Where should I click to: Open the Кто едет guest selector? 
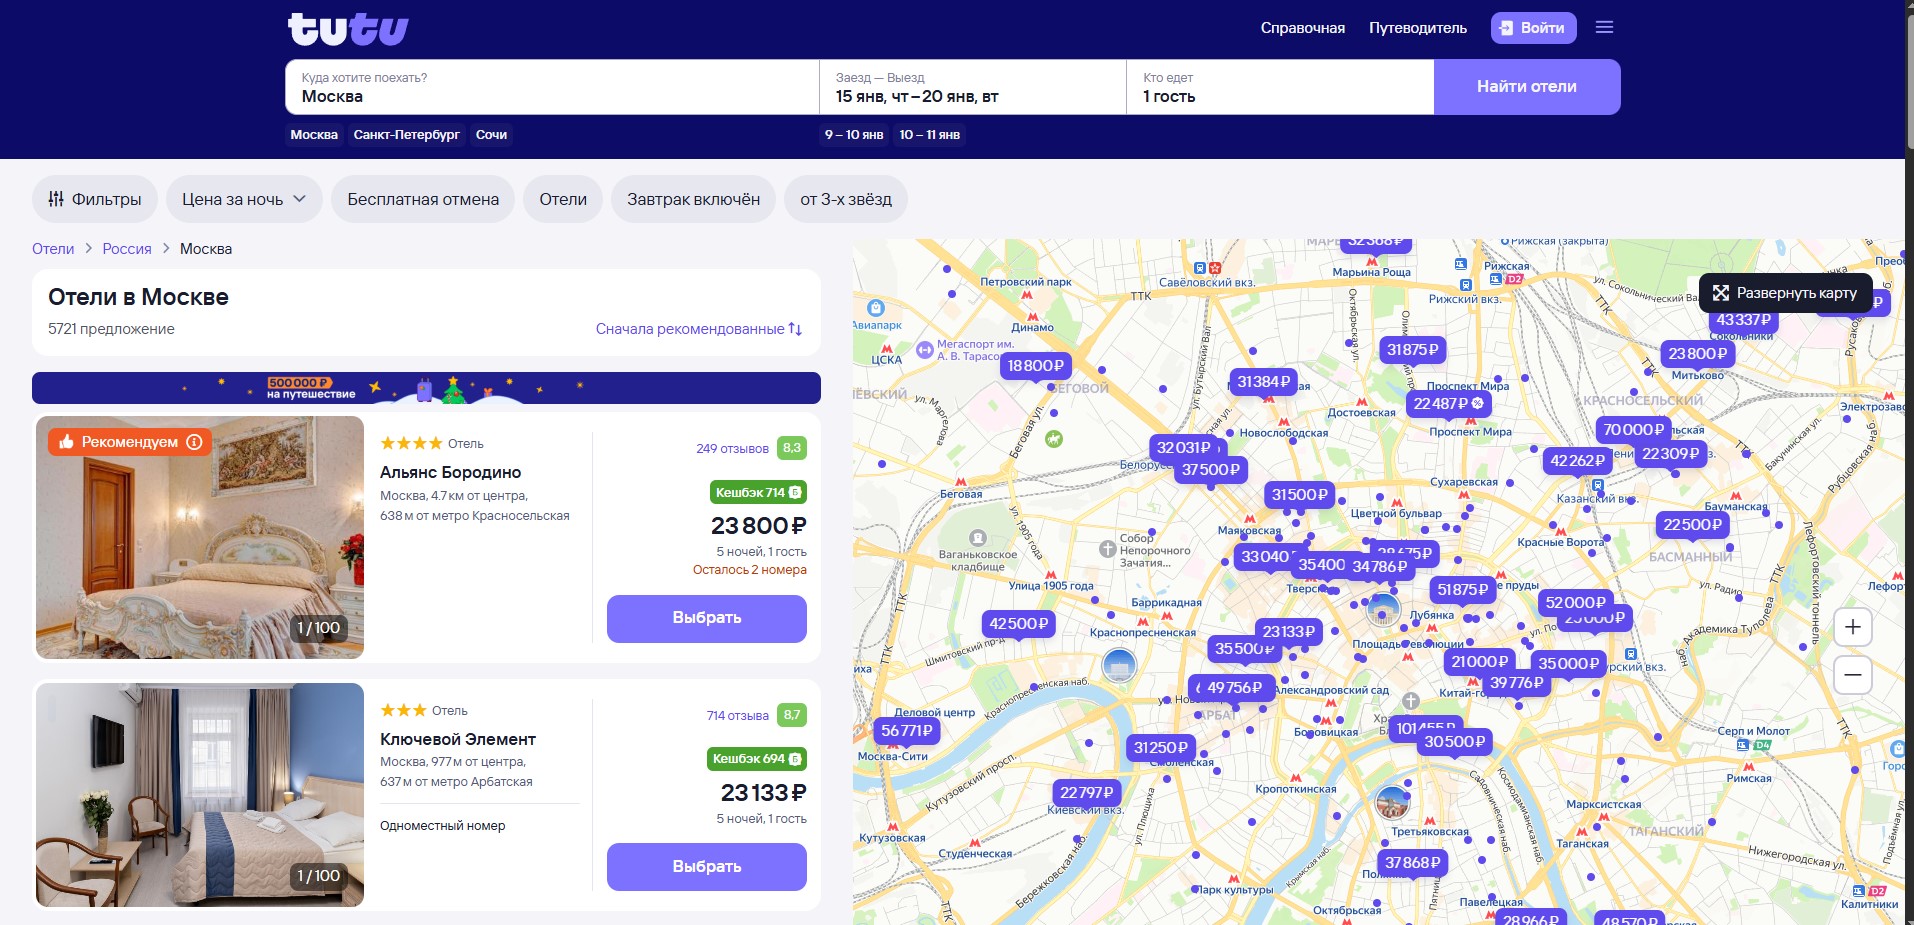(x=1279, y=88)
